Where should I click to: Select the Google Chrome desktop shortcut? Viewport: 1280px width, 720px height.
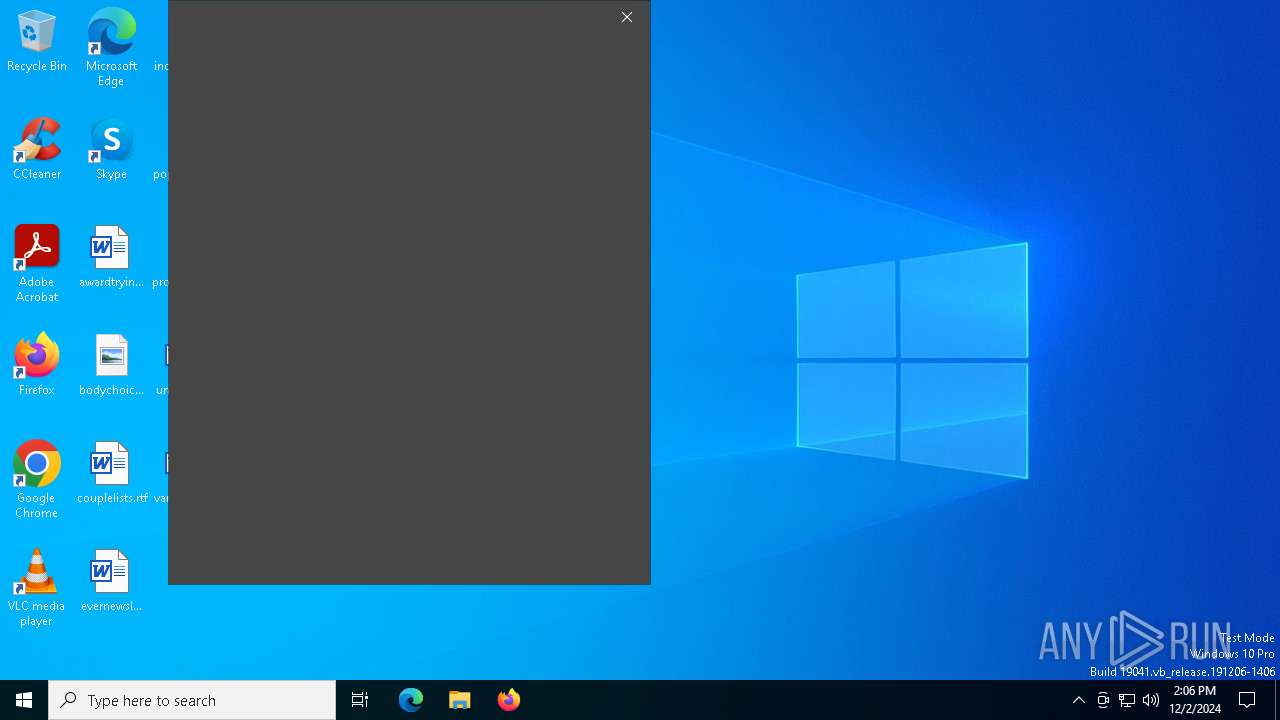click(x=37, y=480)
